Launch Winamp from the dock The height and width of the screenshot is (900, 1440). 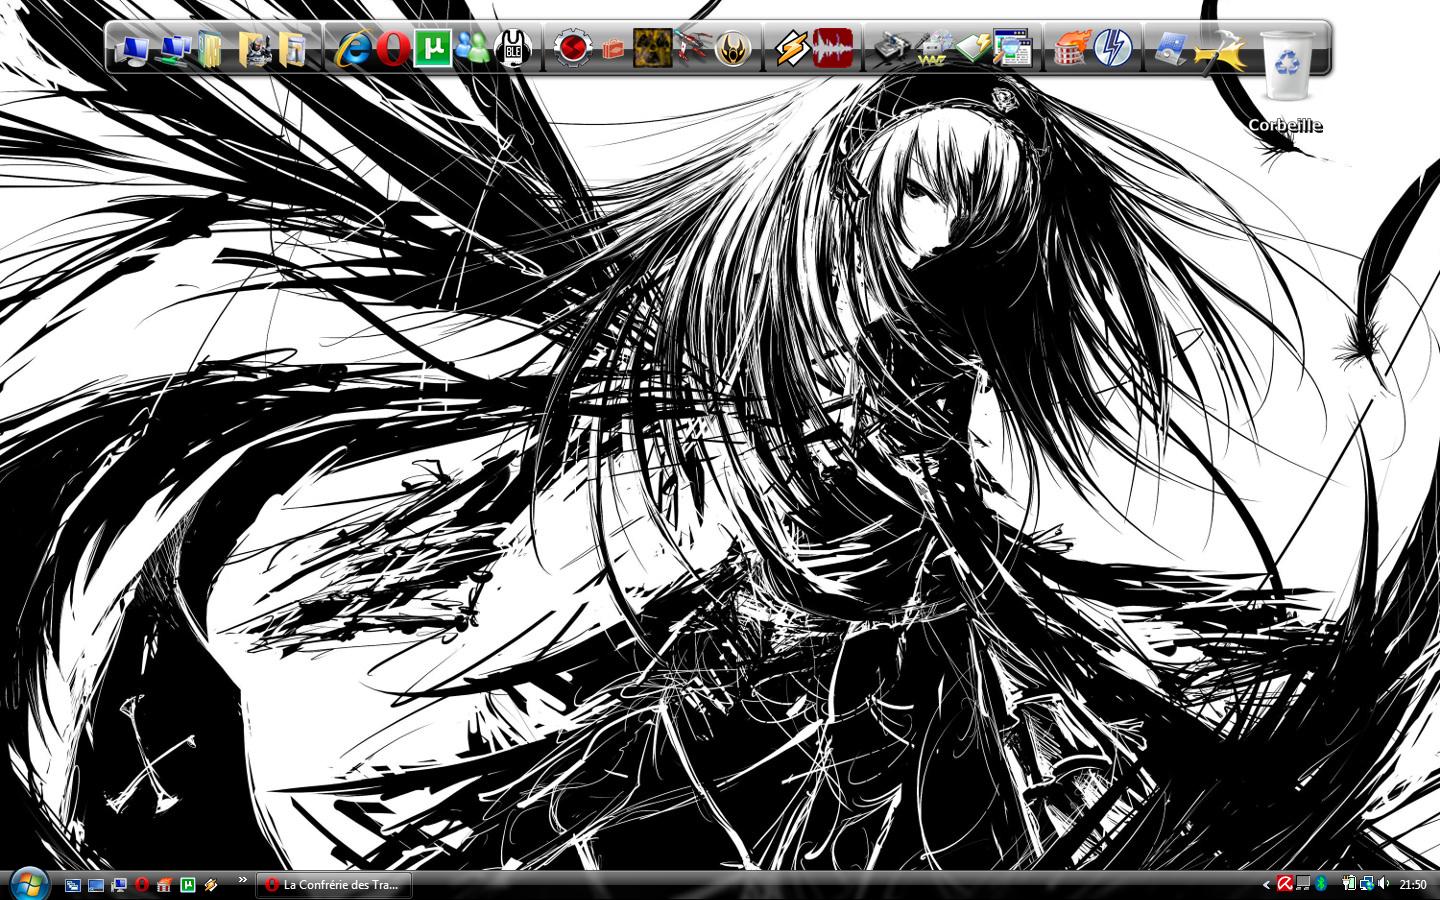tap(792, 48)
